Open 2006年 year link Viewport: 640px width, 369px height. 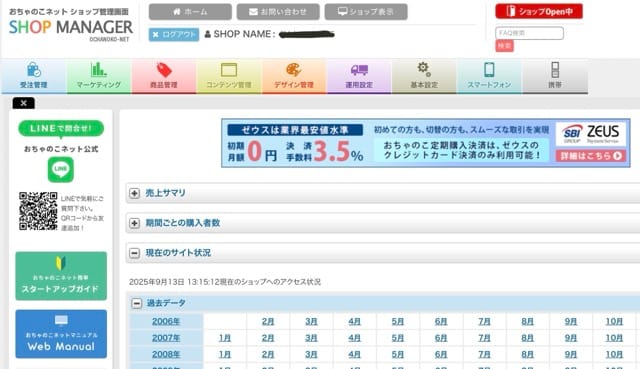click(x=166, y=322)
